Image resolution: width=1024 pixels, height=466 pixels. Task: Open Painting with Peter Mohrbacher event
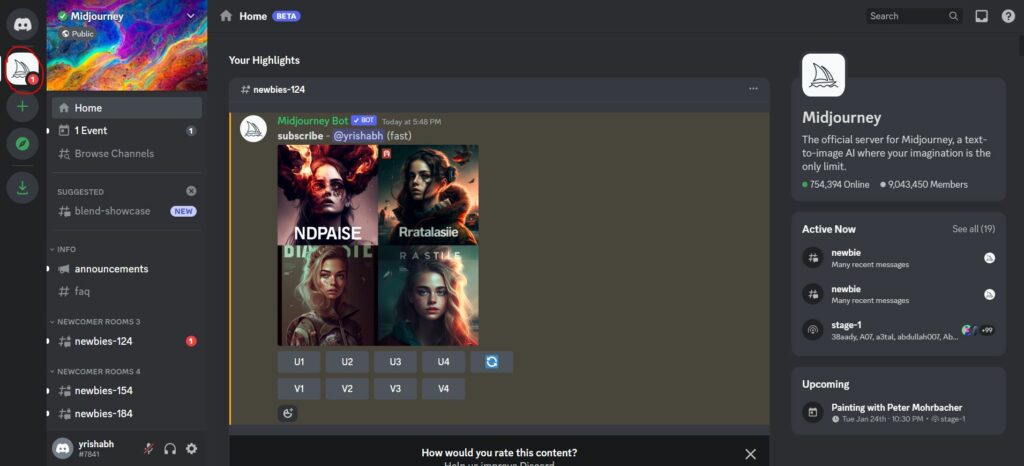(898, 412)
